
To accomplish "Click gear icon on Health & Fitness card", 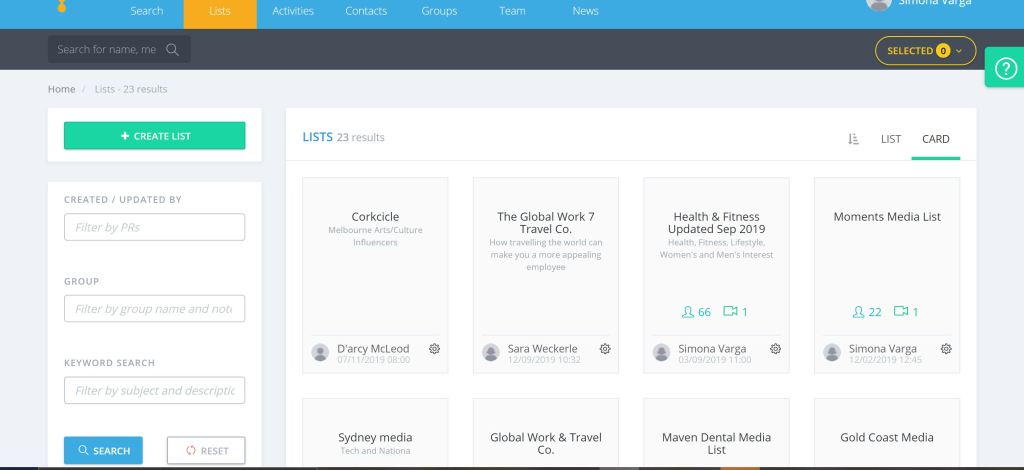I will 776,349.
